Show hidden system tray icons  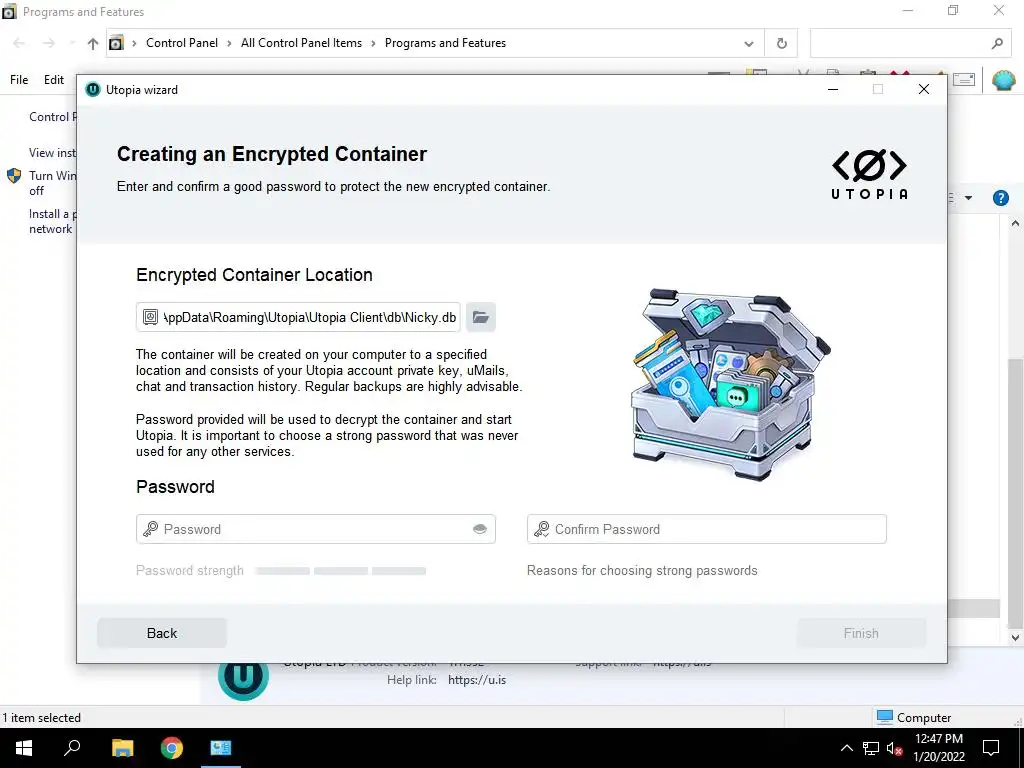pos(846,748)
